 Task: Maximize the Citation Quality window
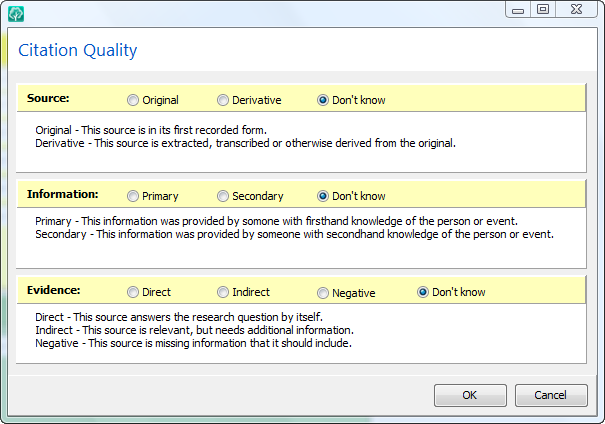click(x=543, y=9)
